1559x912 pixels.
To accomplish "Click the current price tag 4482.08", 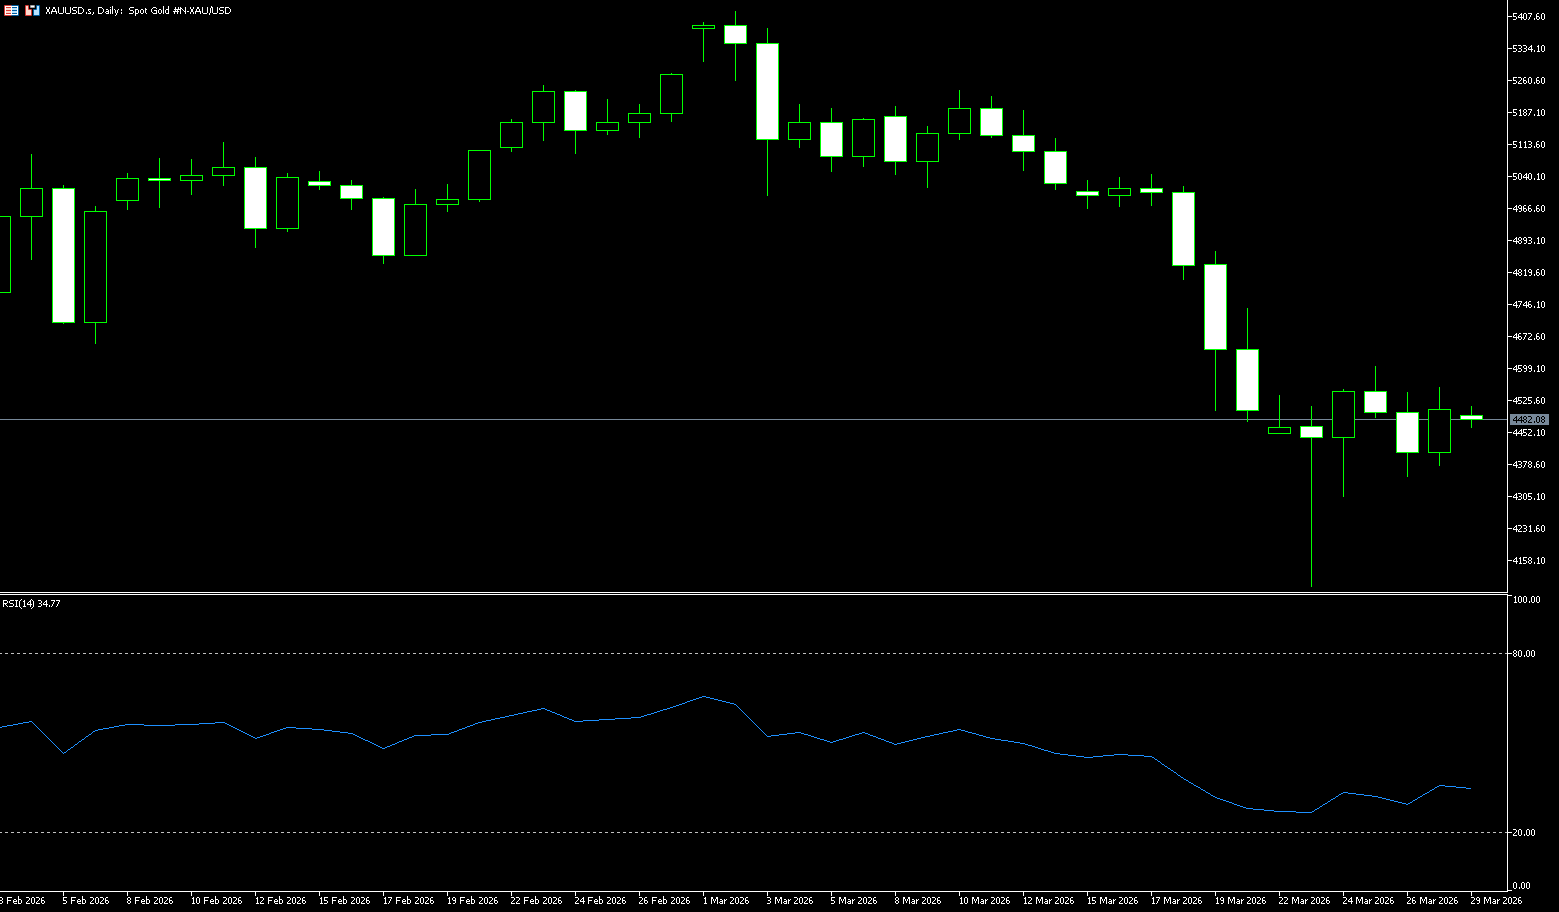I will pos(1528,420).
